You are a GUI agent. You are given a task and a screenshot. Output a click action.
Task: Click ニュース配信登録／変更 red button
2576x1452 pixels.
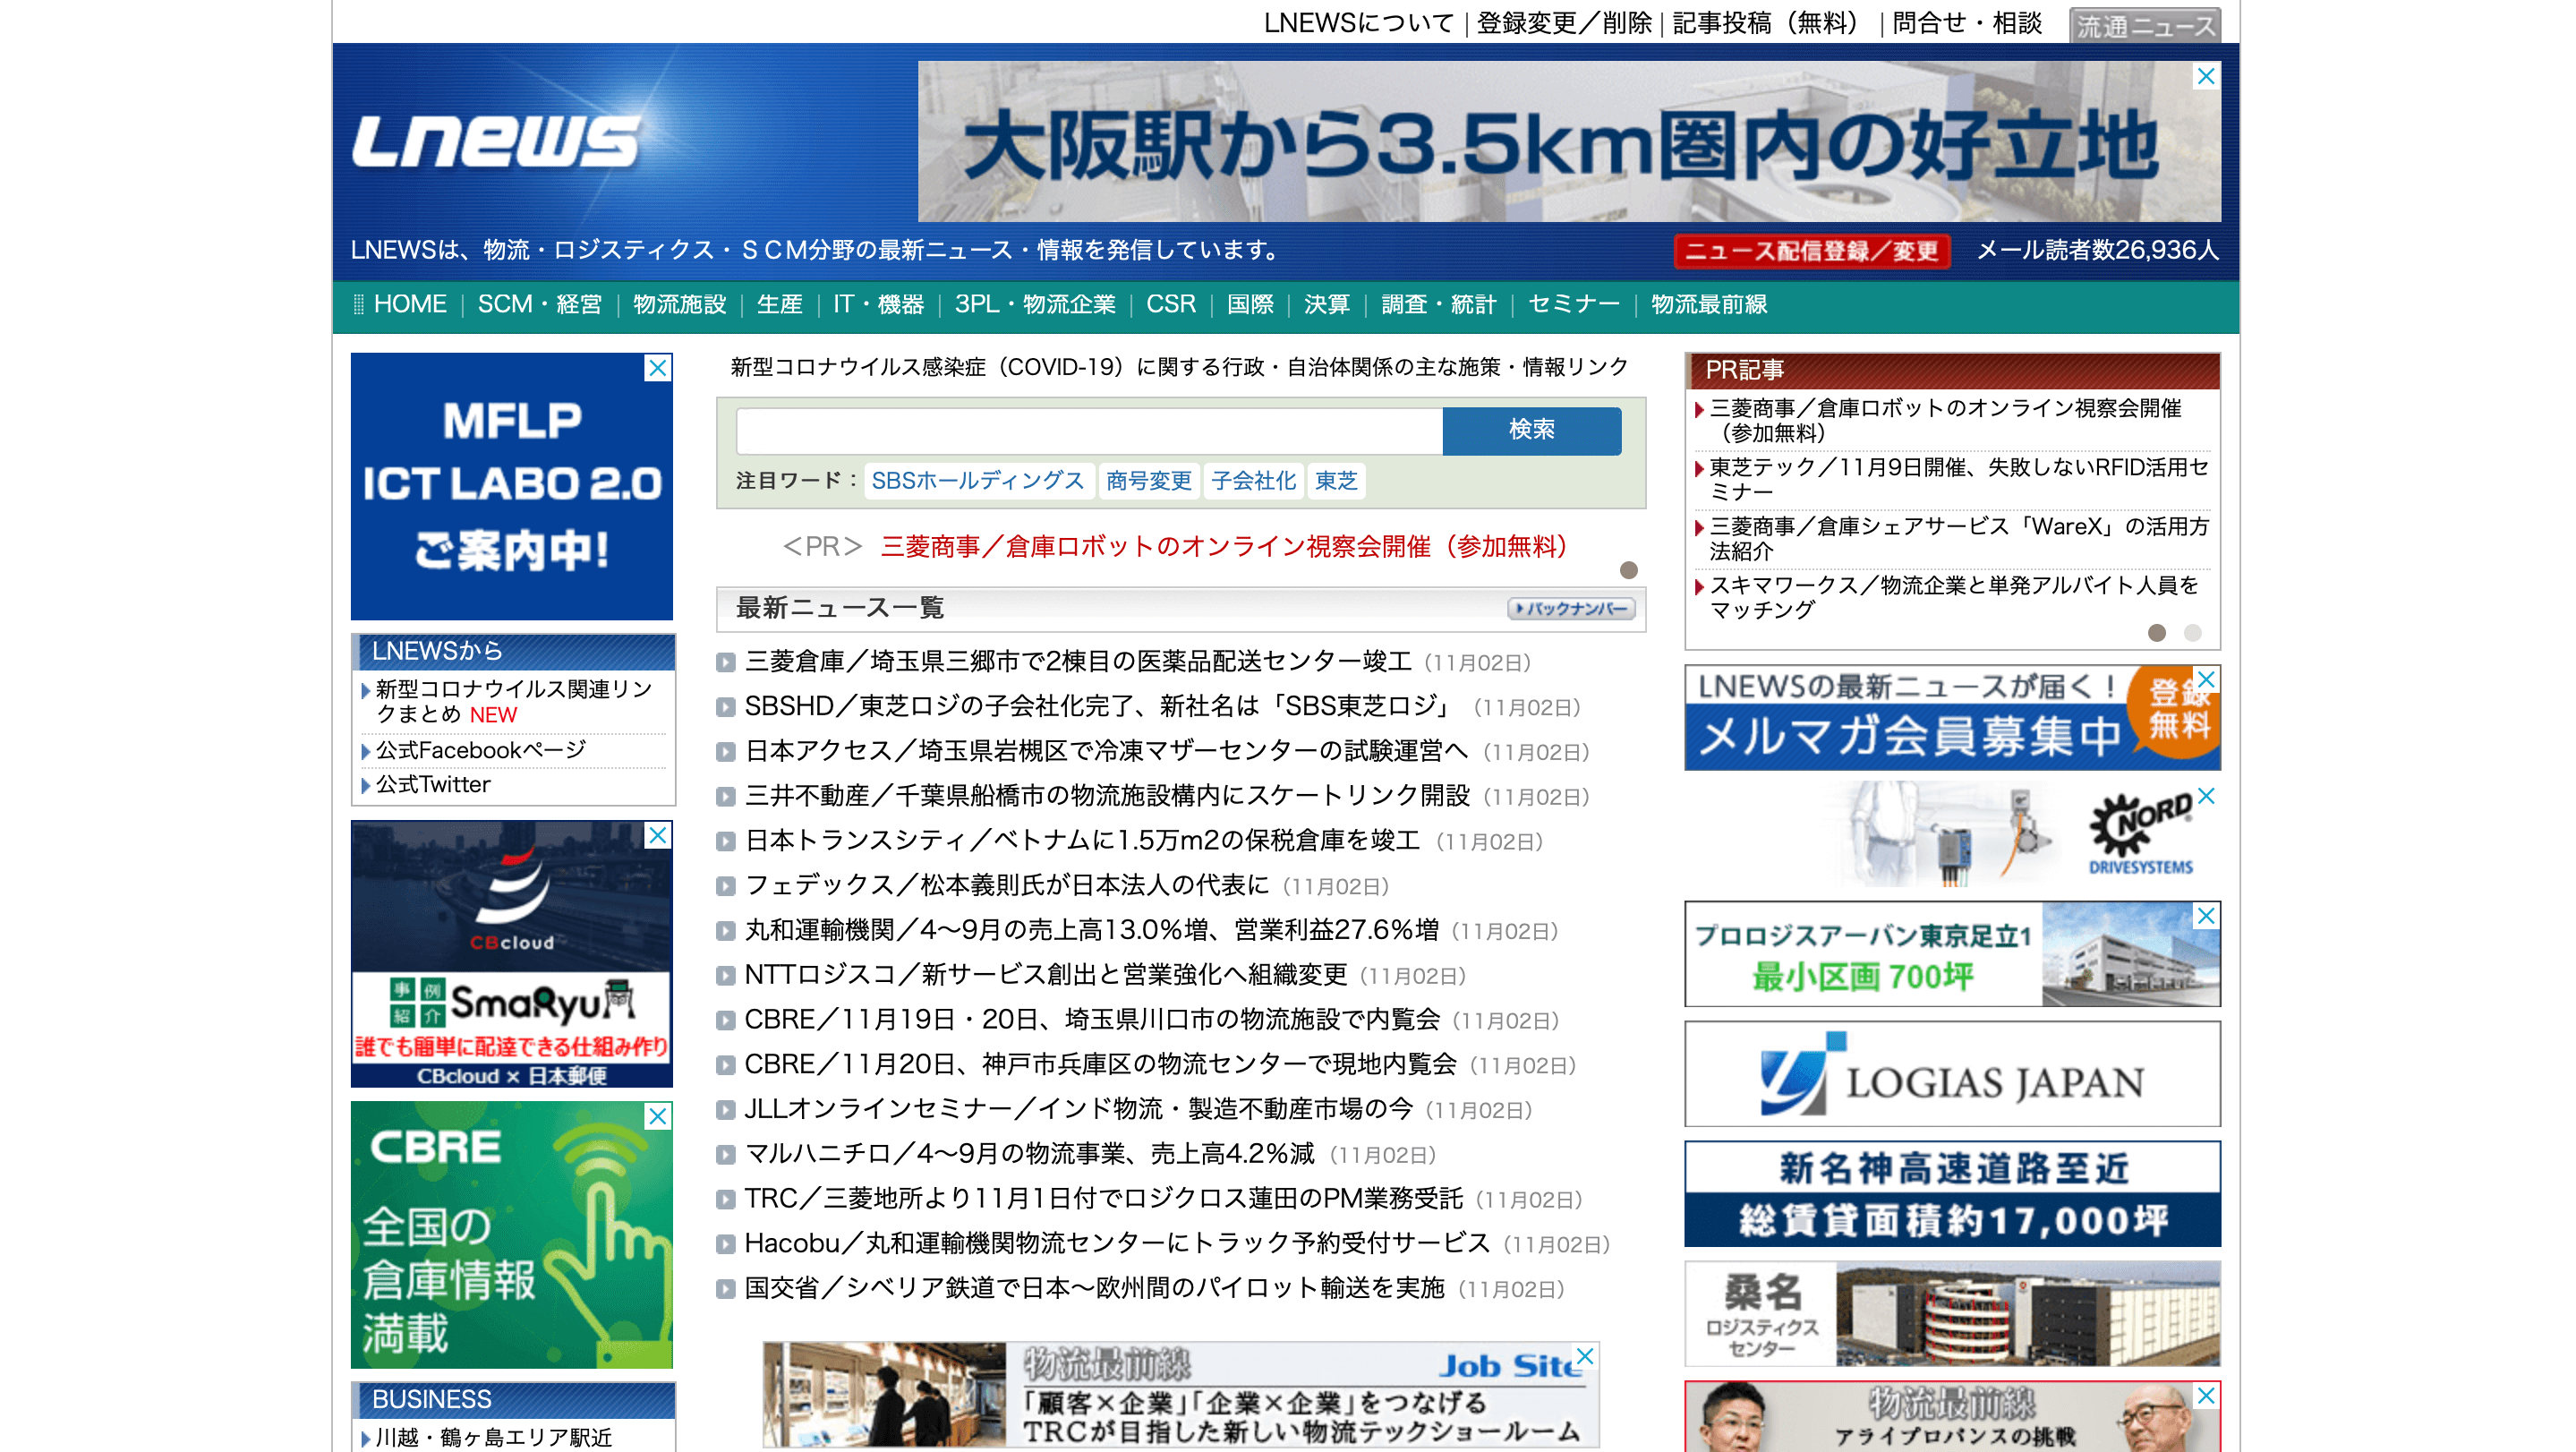click(x=1811, y=250)
